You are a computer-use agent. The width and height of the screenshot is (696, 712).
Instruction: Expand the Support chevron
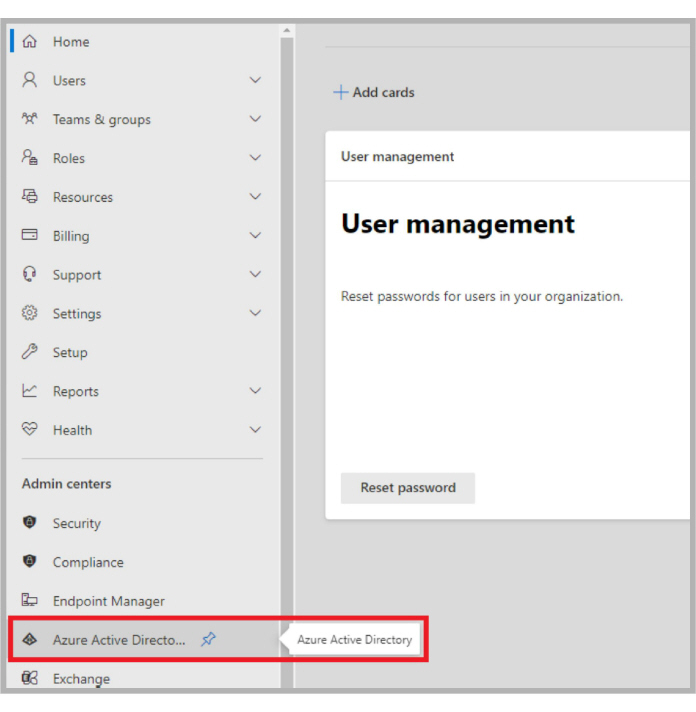256,274
